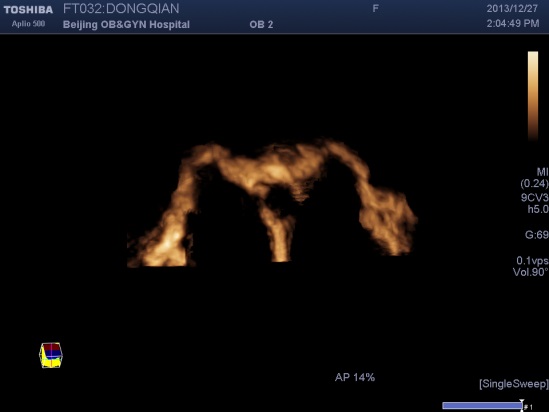The height and width of the screenshot is (412, 549).
Task: Select the MI (0.24) readout
Action: click(535, 177)
